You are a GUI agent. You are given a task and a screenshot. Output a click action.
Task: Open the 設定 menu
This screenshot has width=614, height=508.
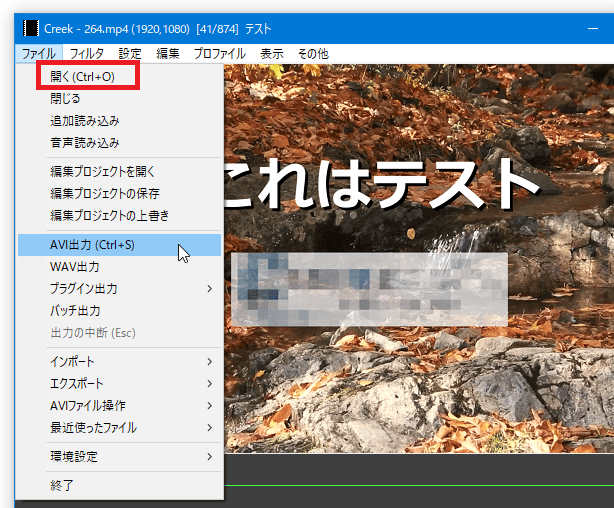pos(130,54)
